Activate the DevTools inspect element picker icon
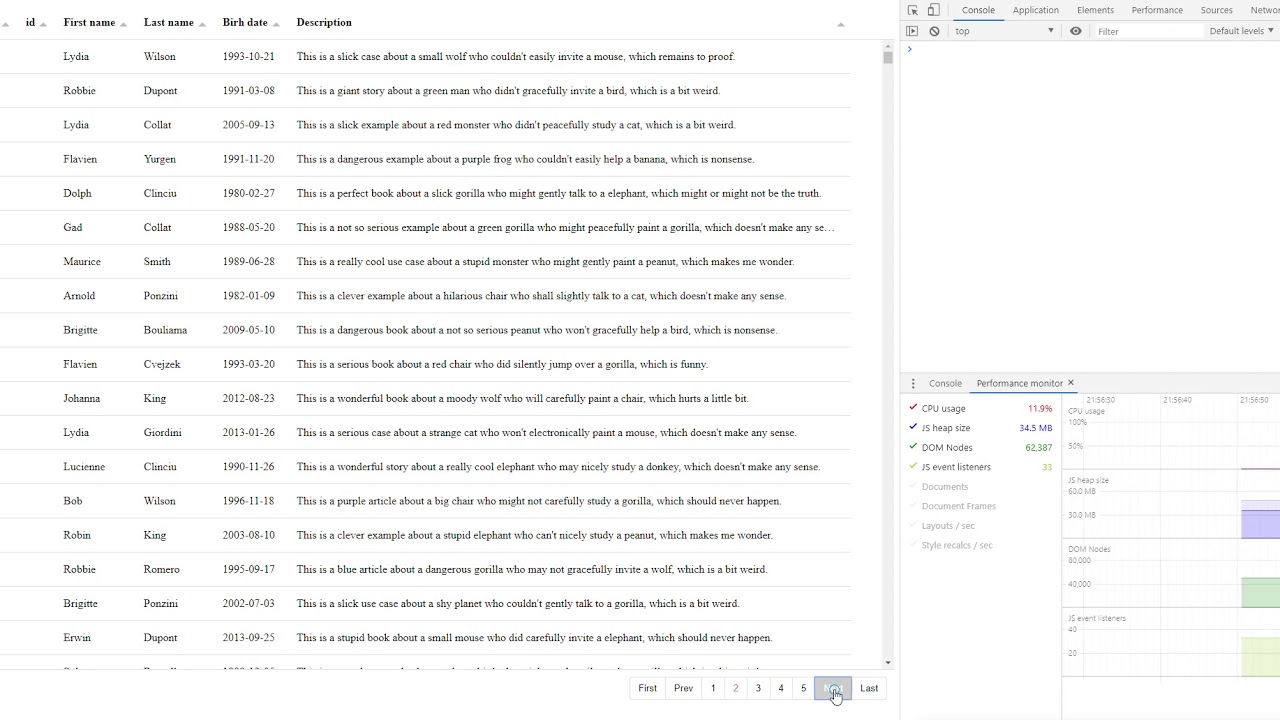The image size is (1280, 720). [913, 10]
